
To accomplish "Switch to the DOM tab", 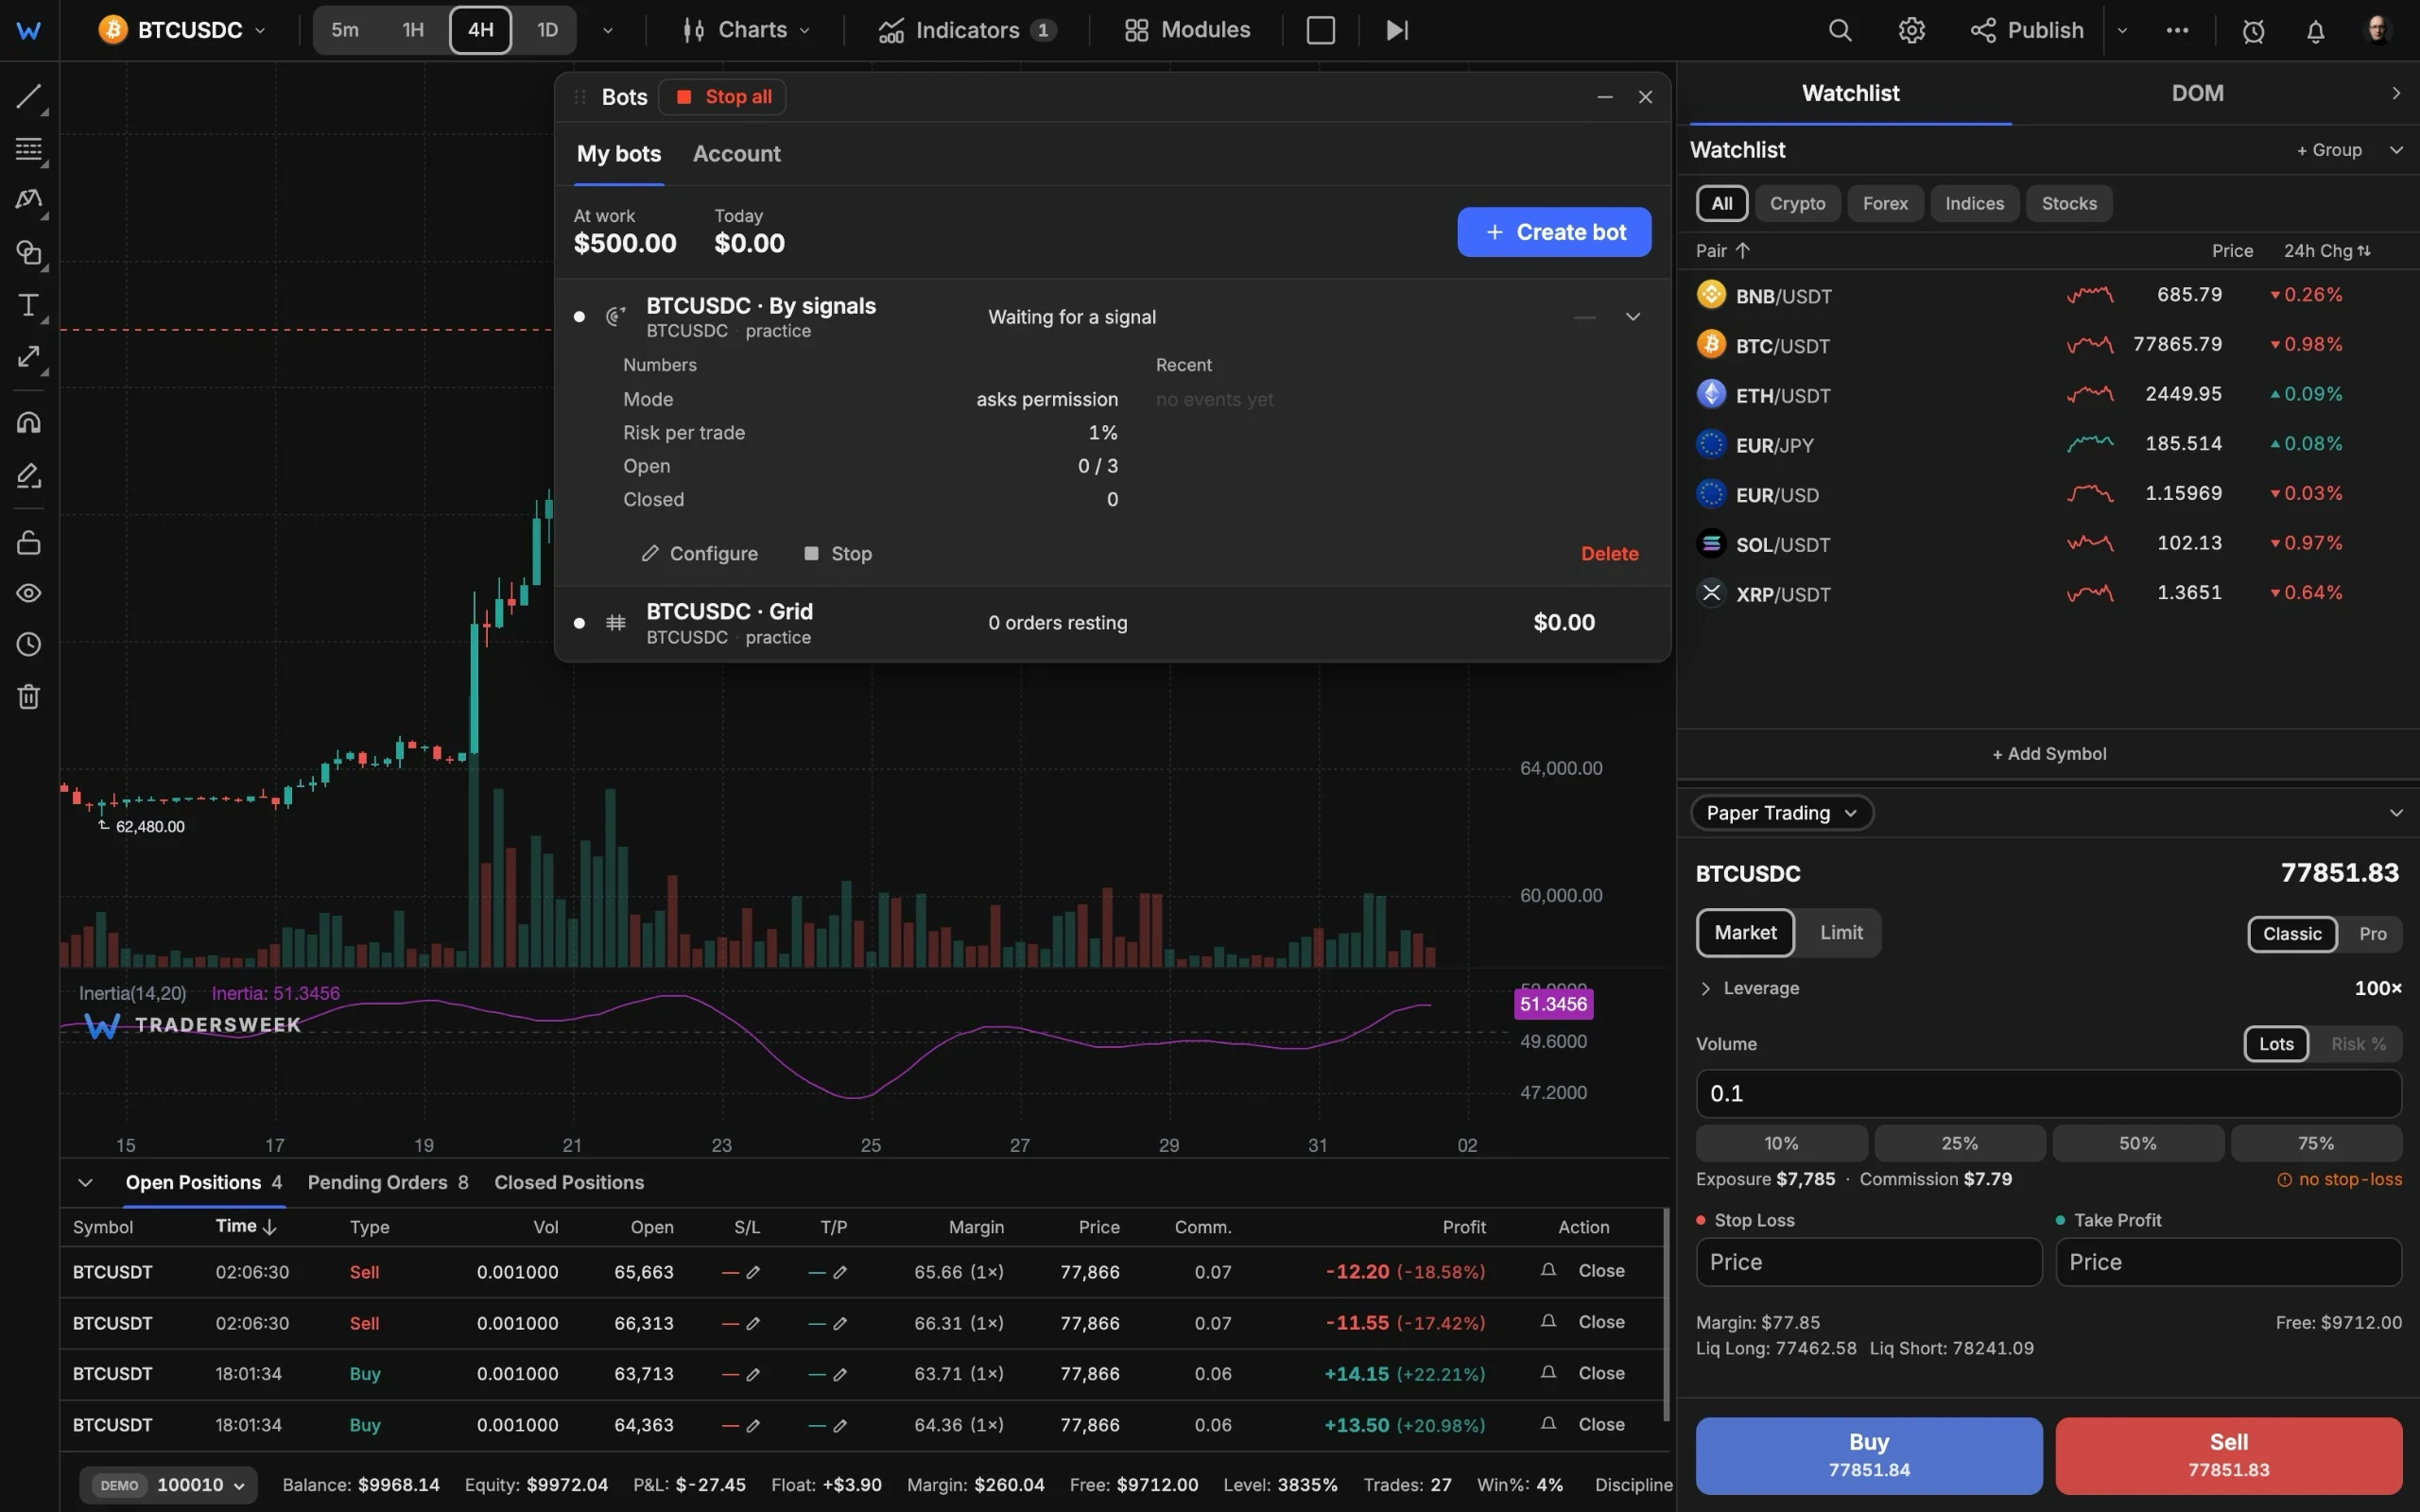I will click(2197, 93).
